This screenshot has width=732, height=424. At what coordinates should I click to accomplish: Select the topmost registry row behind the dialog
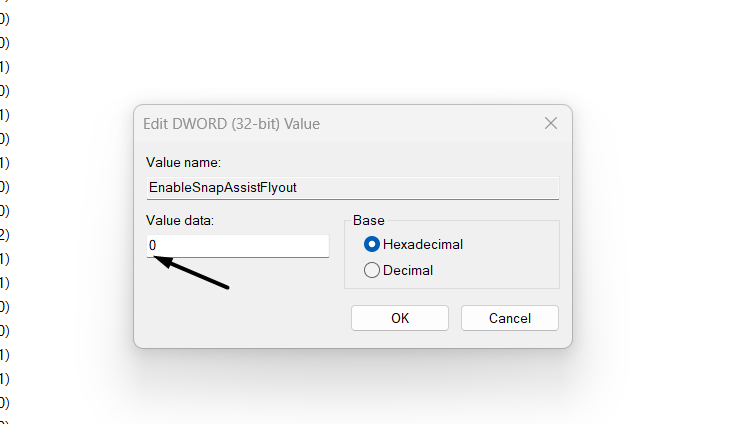point(4,19)
